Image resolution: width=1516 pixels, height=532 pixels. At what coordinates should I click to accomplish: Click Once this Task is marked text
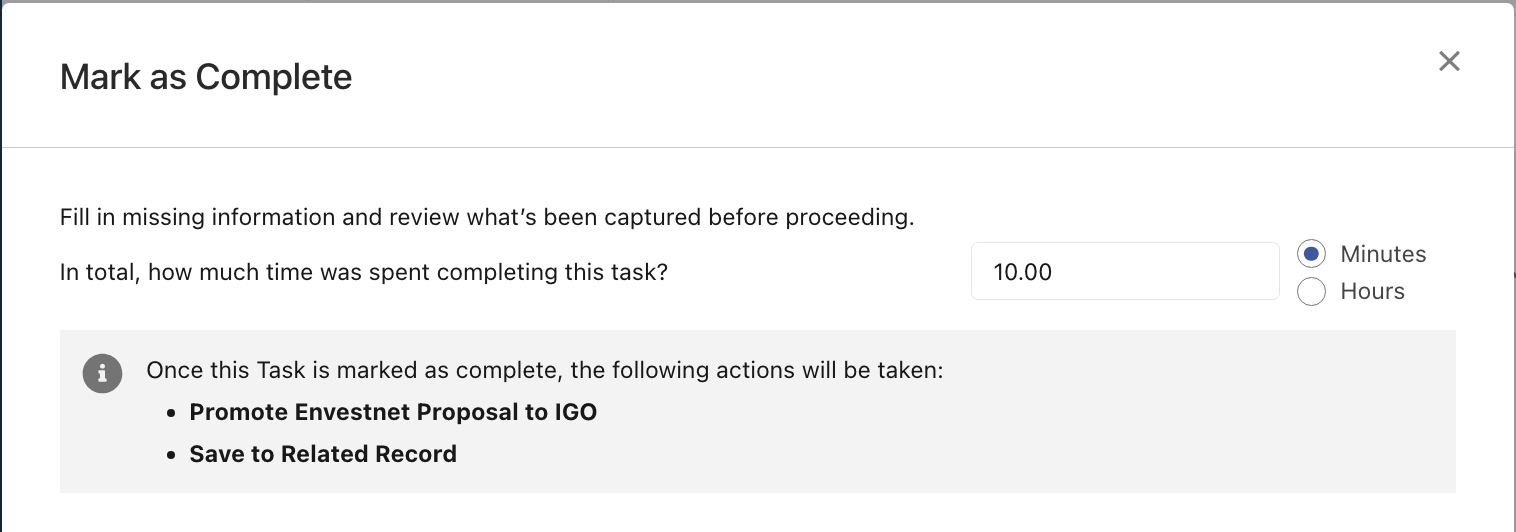pyautogui.click(x=545, y=371)
